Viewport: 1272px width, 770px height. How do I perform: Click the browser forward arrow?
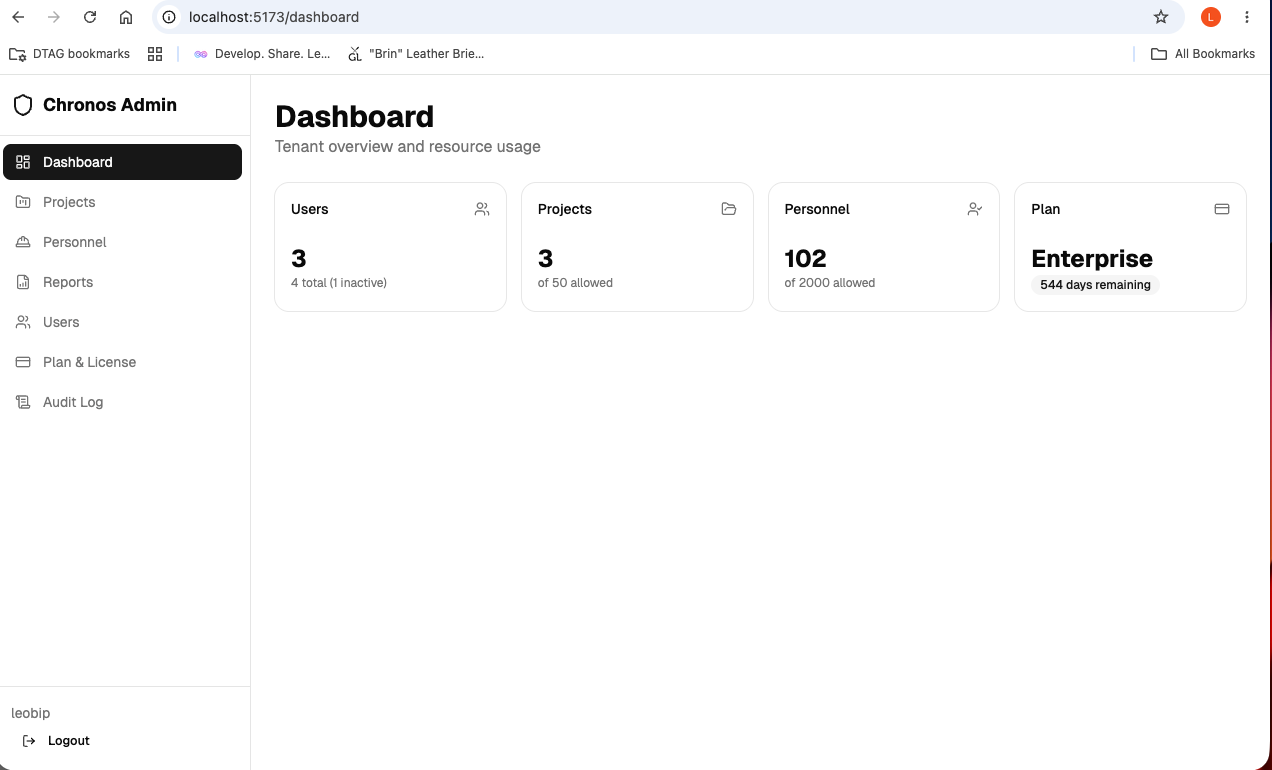point(54,17)
